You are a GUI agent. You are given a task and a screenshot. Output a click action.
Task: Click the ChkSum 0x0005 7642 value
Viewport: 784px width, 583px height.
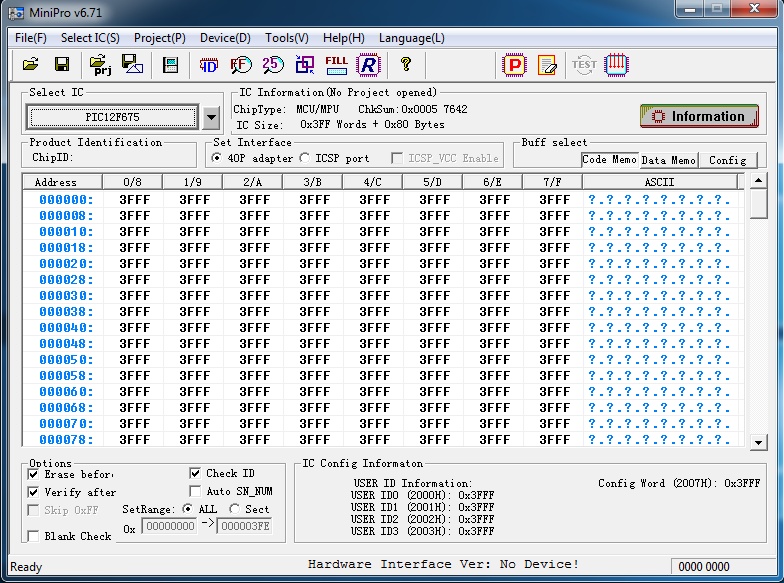[x=434, y=110]
